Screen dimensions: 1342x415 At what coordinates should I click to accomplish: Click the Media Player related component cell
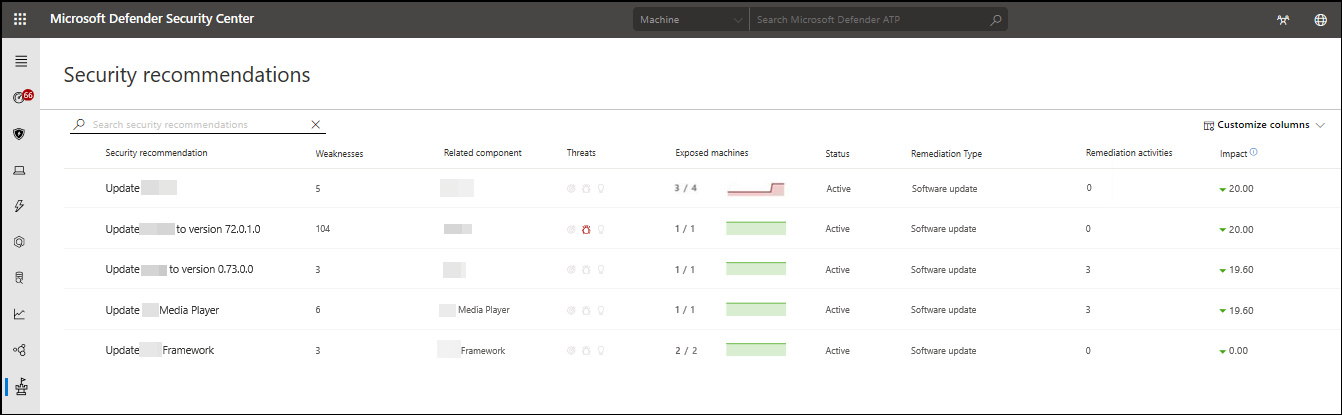pyautogui.click(x=474, y=310)
